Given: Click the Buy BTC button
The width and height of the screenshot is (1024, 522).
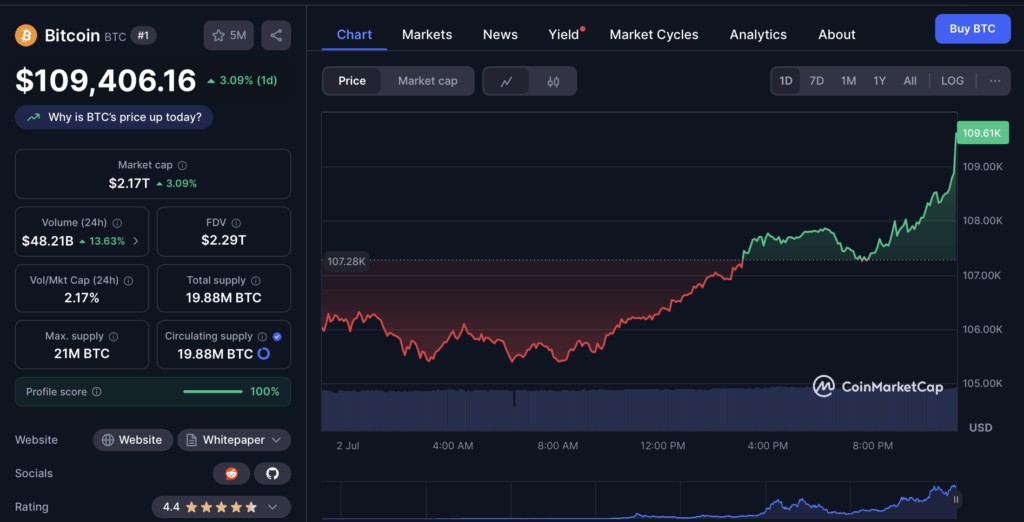Looking at the screenshot, I should pyautogui.click(x=972, y=29).
